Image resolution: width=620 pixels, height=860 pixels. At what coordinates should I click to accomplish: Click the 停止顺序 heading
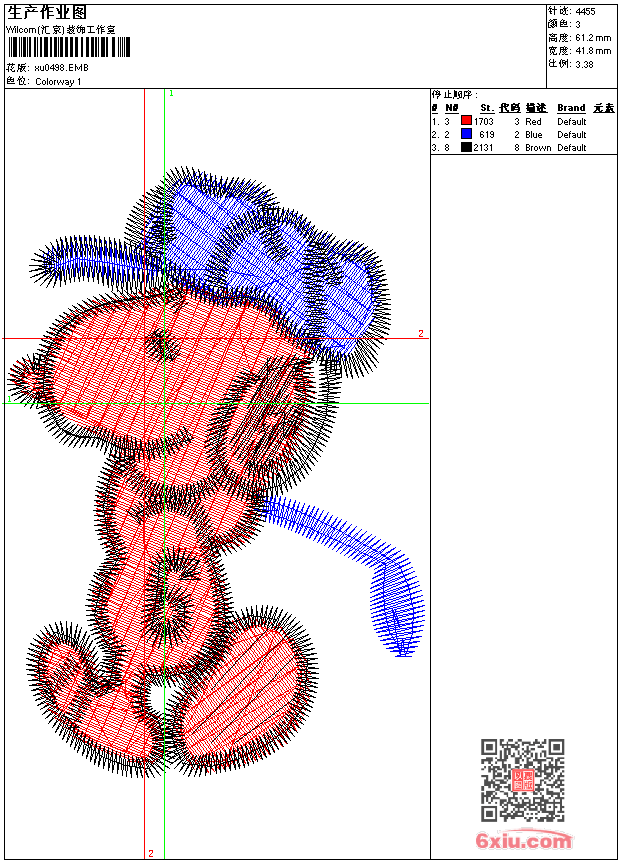point(455,95)
